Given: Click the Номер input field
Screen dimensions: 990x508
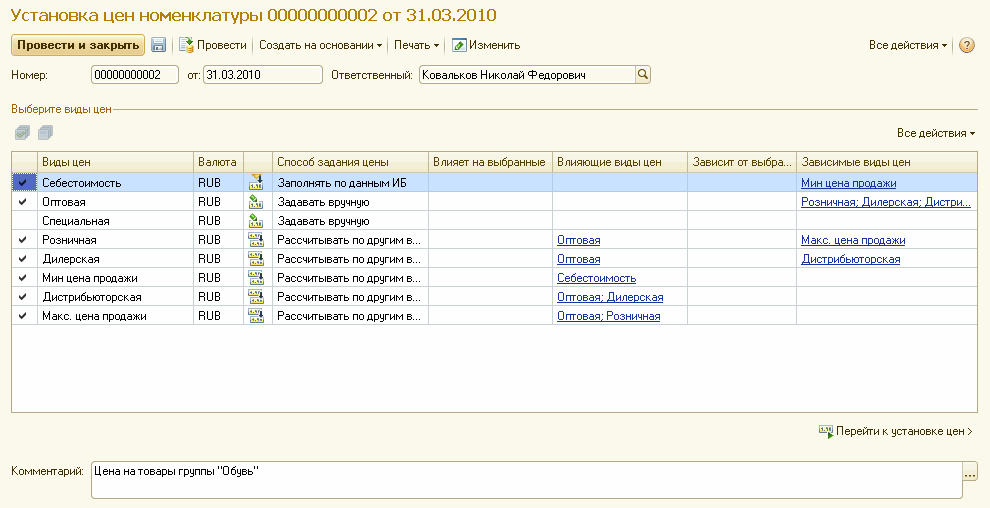Looking at the screenshot, I should (x=134, y=74).
